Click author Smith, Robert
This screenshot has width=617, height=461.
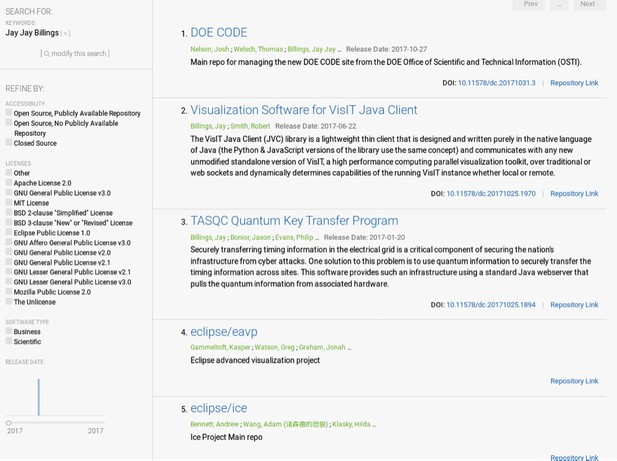click(250, 126)
